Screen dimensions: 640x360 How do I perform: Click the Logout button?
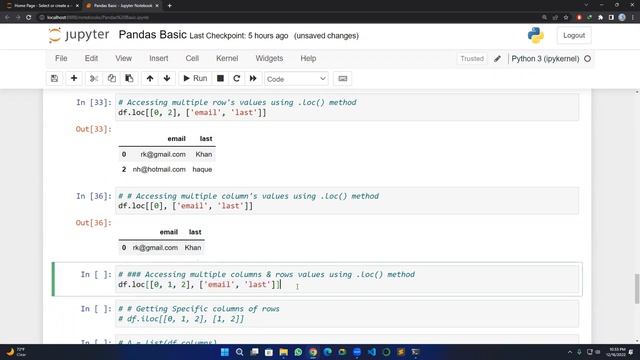(x=574, y=36)
